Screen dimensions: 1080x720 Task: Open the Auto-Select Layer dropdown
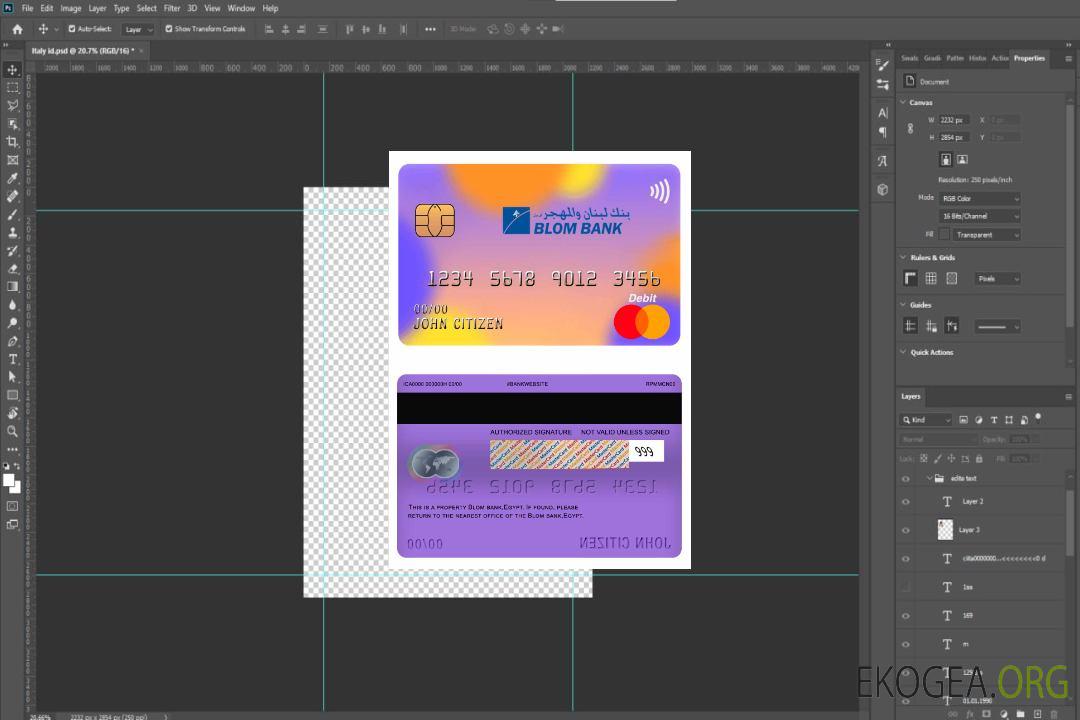(138, 29)
